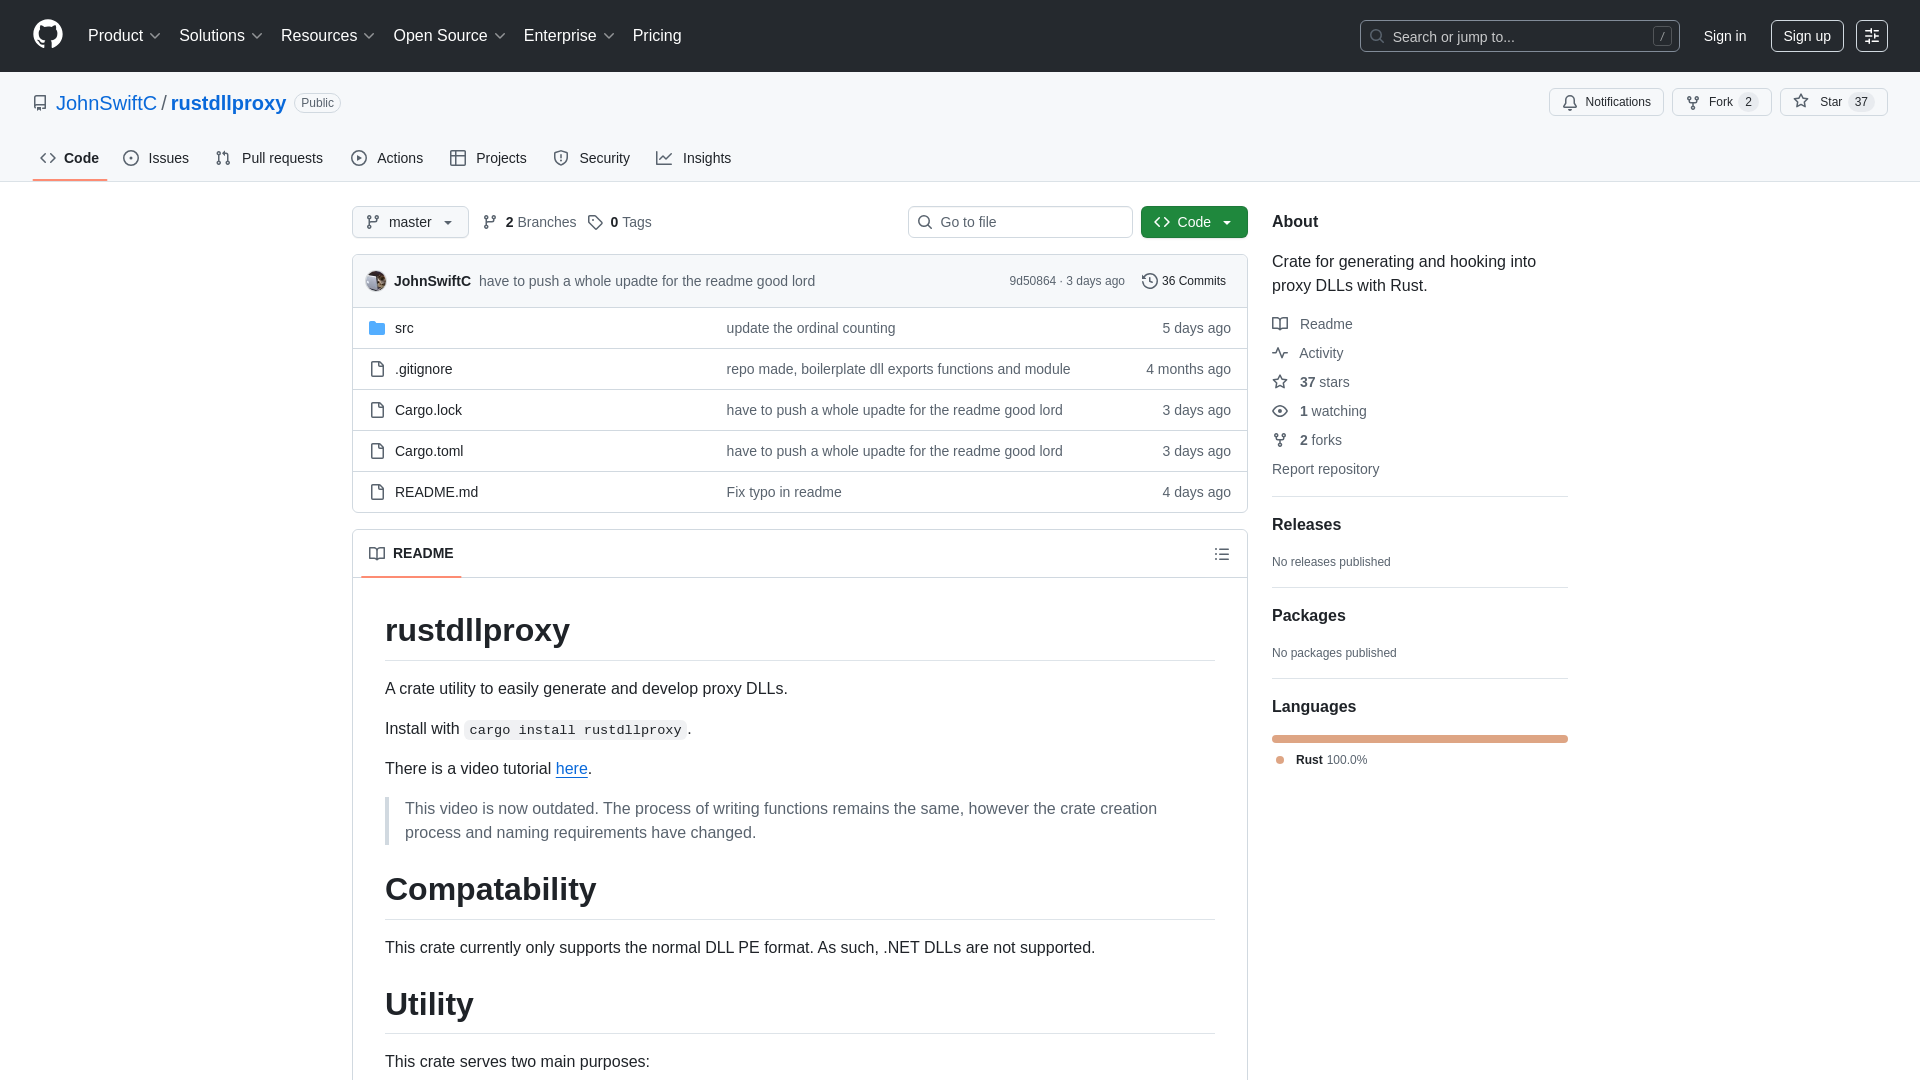1920x1080 pixels.
Task: Click the repository book icon beside JohnSwiftC
Action: 40,103
